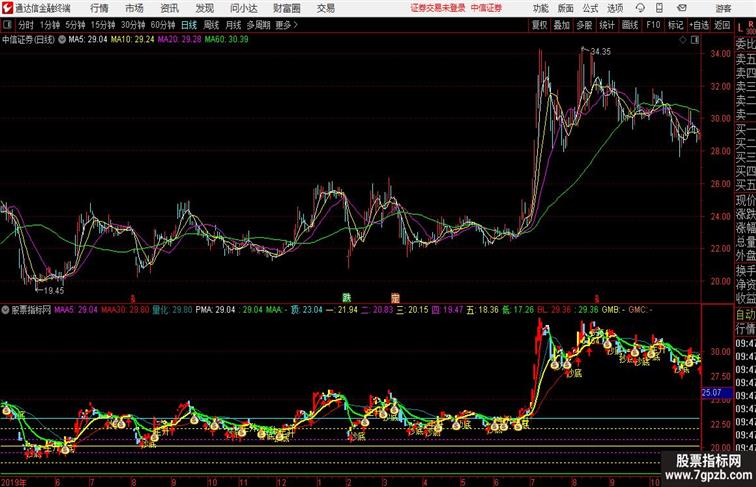Toggle the left sidebar panel icon
The width and height of the screenshot is (756, 487).
point(7,25)
